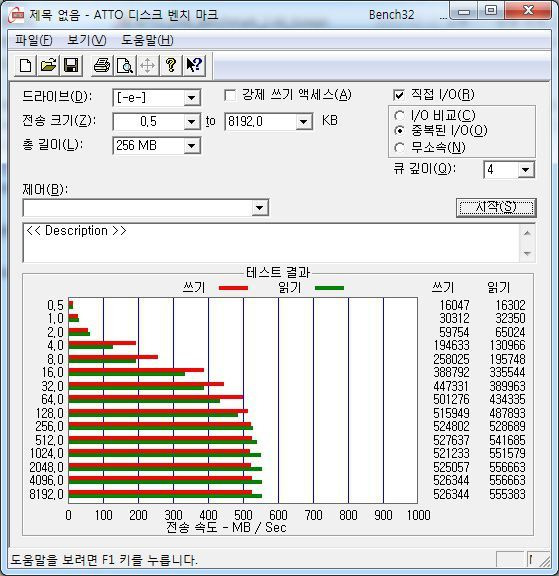The width and height of the screenshot is (559, 576).
Task: Click the context help arrow-question icon
Action: (194, 66)
